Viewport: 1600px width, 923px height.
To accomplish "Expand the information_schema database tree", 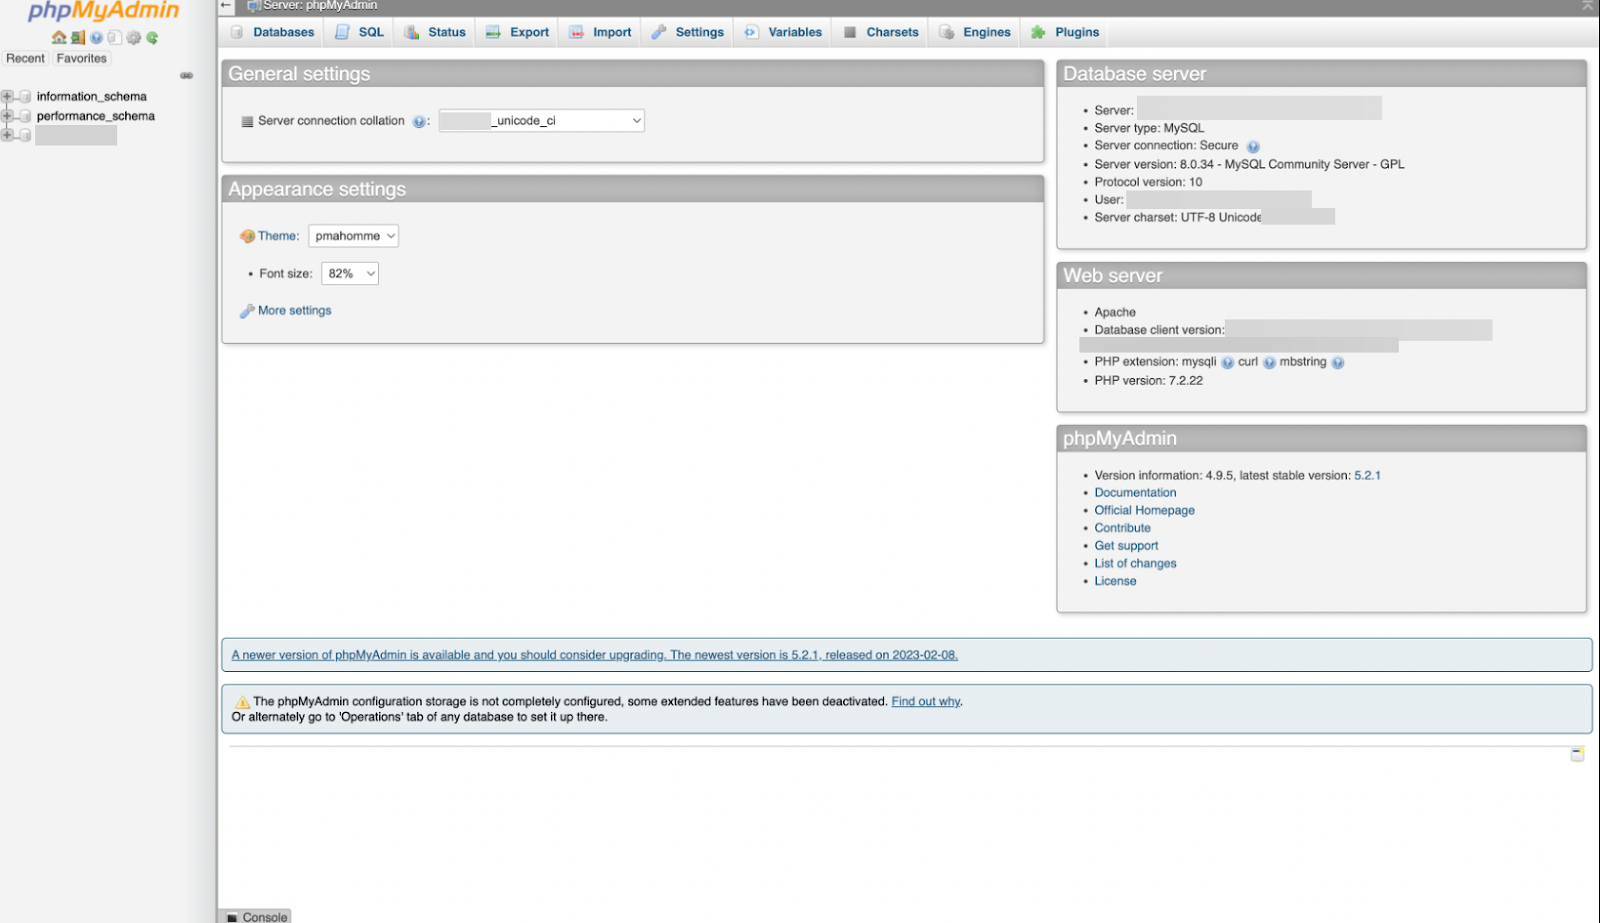I will coord(7,97).
